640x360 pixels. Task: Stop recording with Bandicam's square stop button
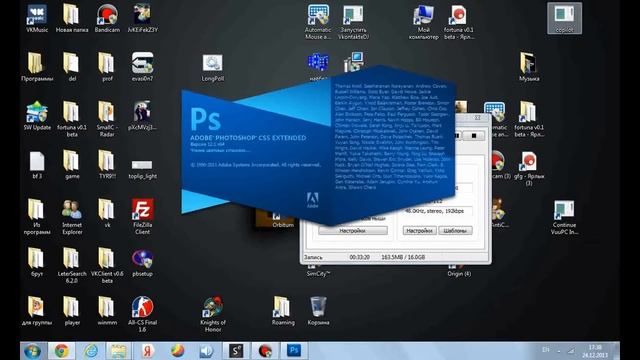pyautogui.click(x=474, y=136)
